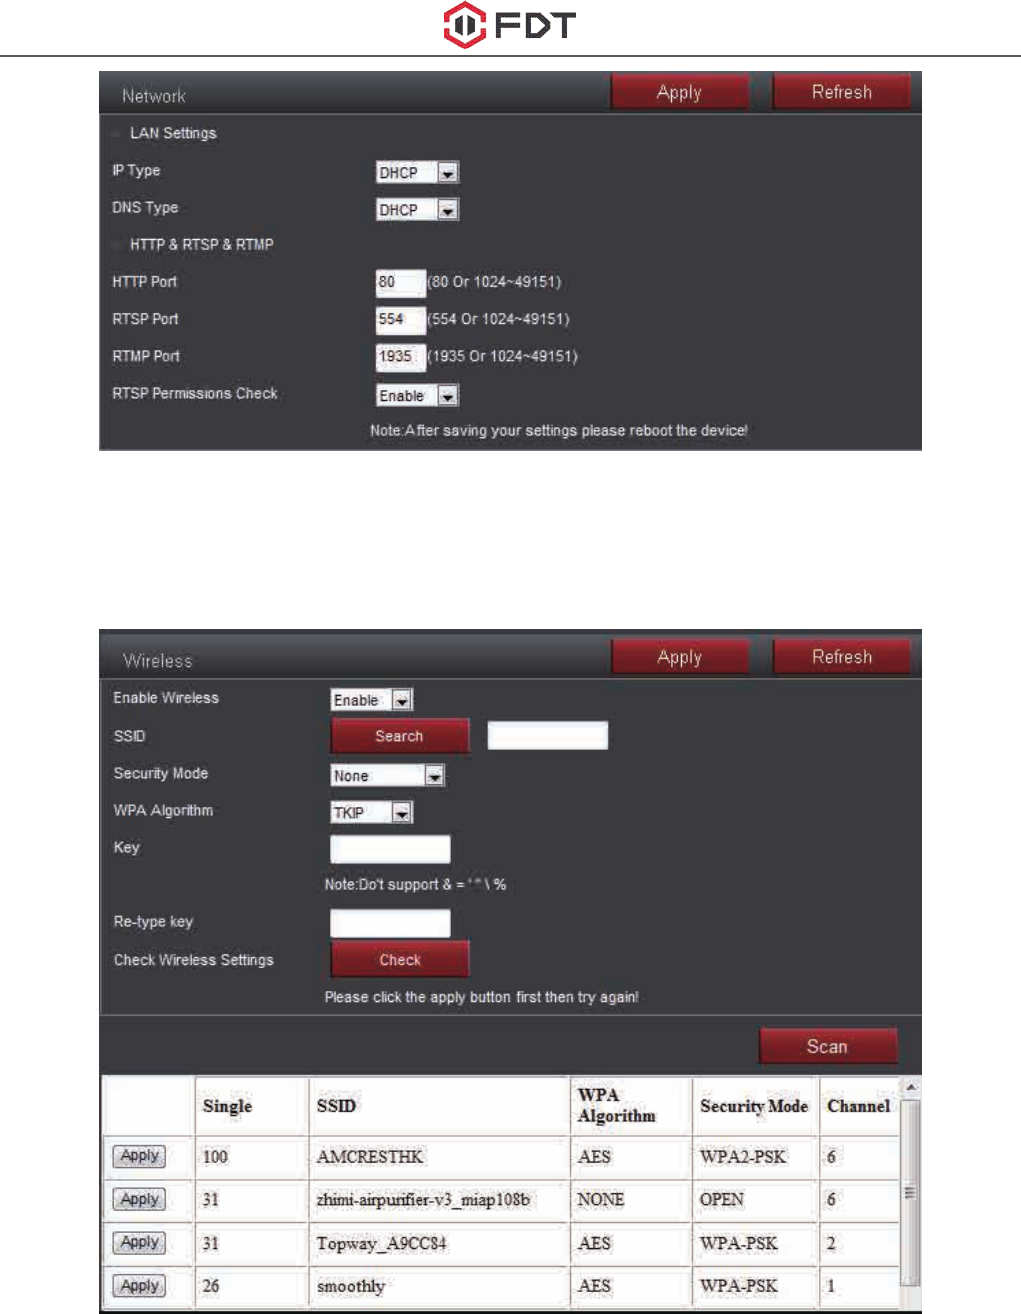
Task: Click the scrollbar up arrow in network list
Action: tap(910, 1087)
